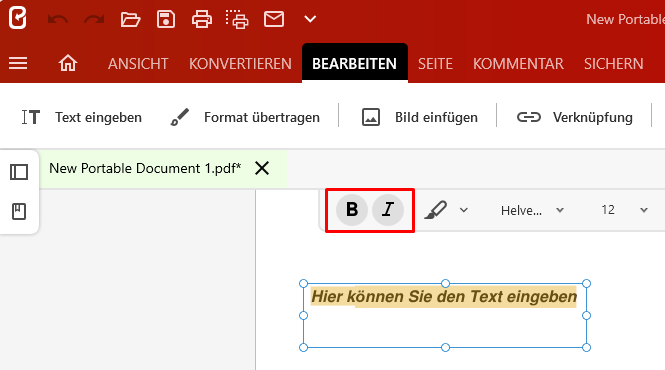This screenshot has width=665, height=370.
Task: Switch to the SICHERN tab
Action: (613, 64)
